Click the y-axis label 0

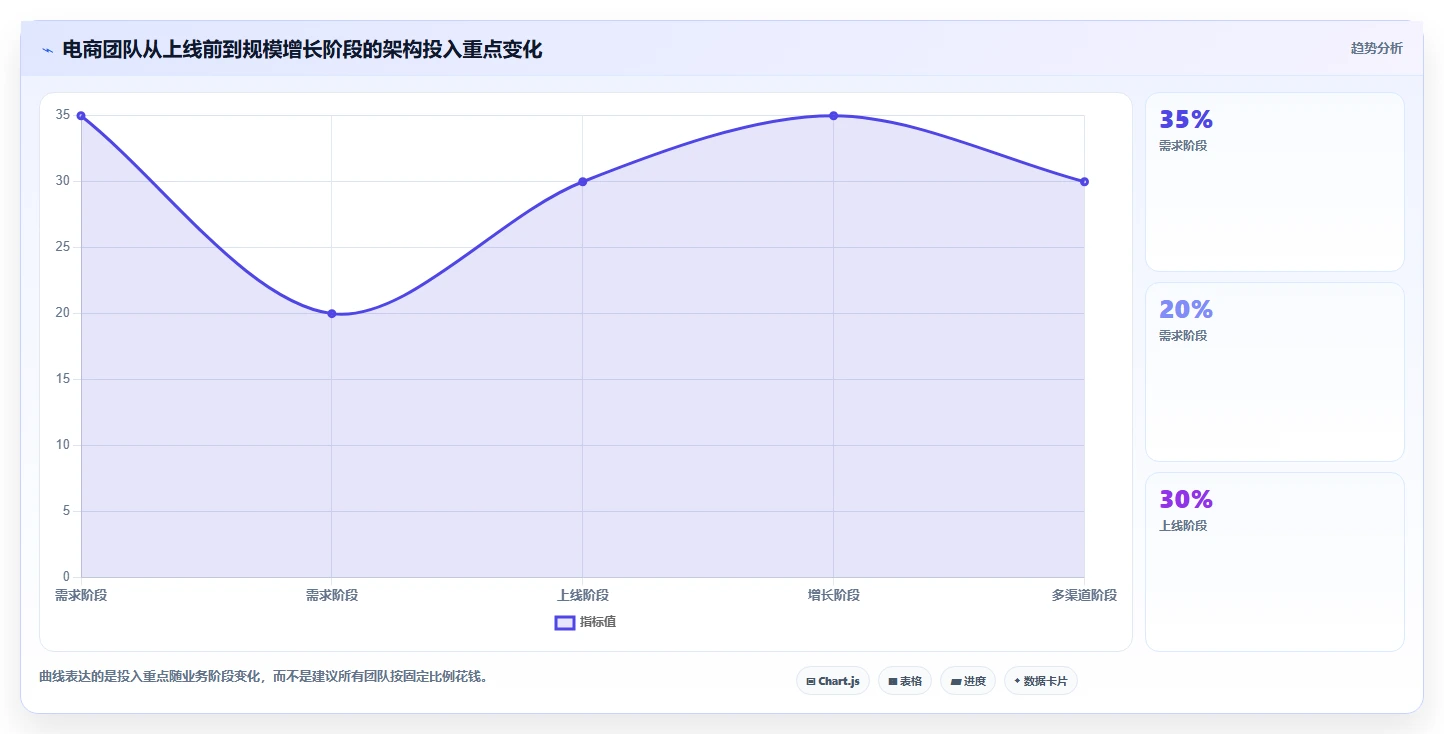click(66, 577)
